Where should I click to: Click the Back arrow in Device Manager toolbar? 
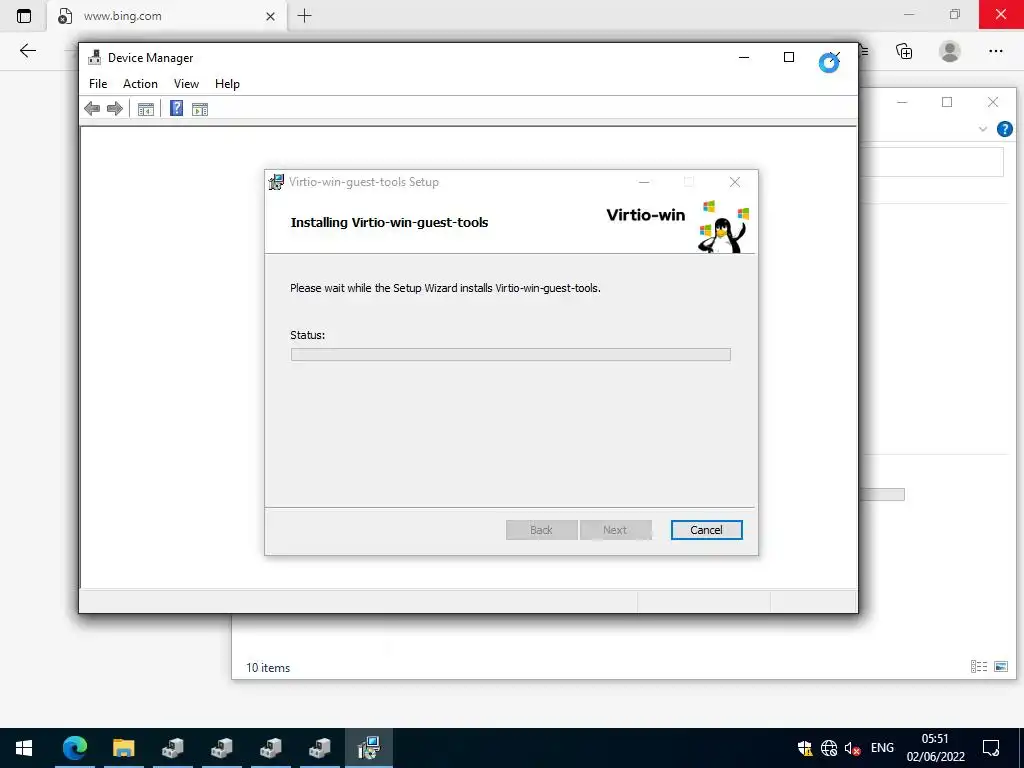[x=92, y=109]
